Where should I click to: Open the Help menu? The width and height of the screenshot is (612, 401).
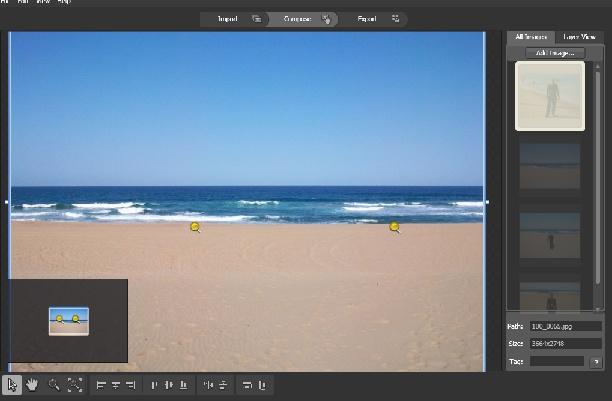click(x=64, y=2)
